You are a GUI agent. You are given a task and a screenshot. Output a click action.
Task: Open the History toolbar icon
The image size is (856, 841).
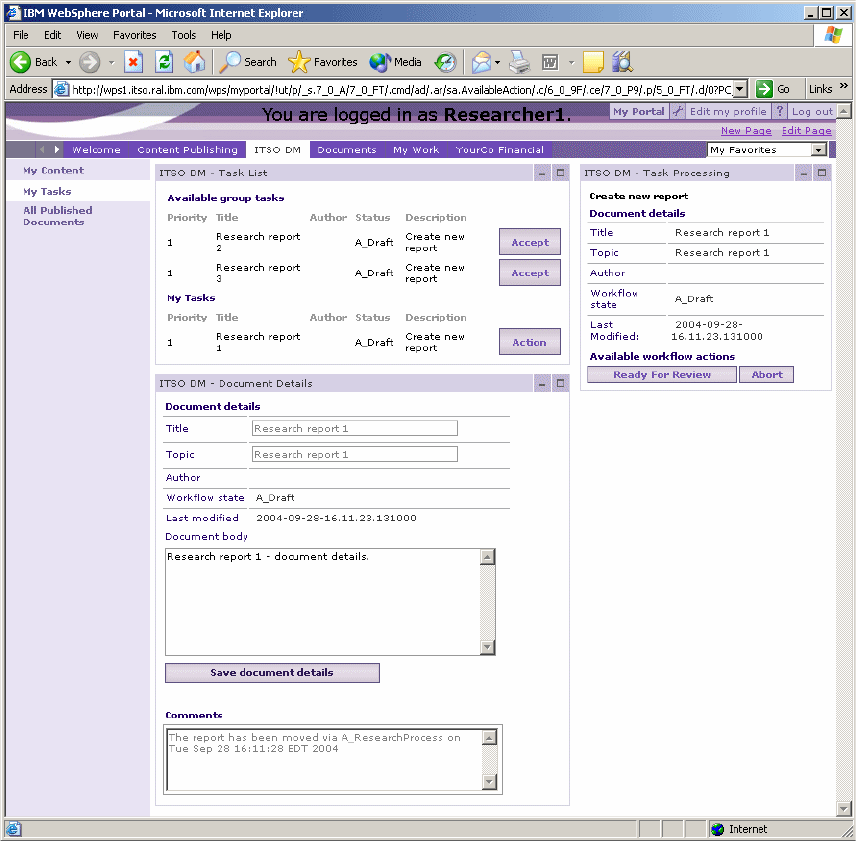tap(445, 62)
